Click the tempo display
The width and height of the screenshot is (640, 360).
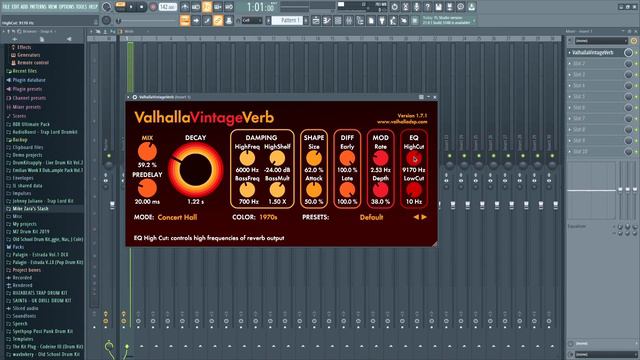168,7
